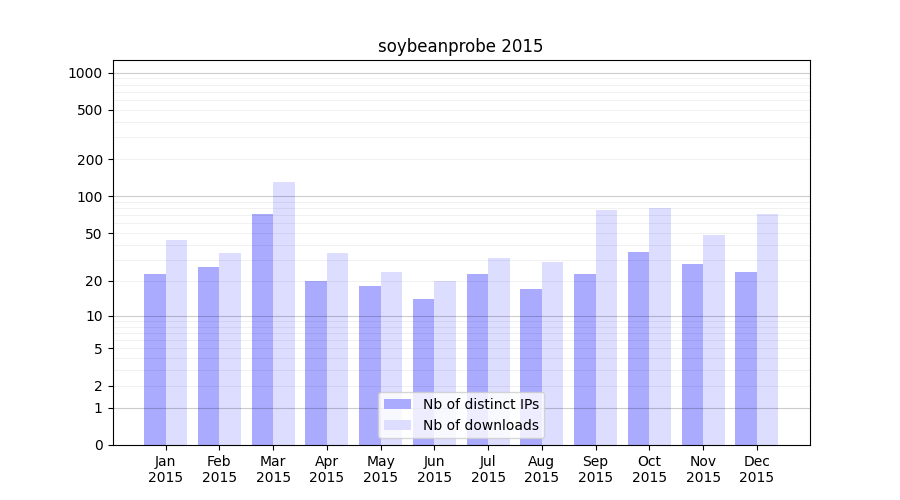The height and width of the screenshot is (500, 900).
Task: Click the "200" y-axis tick label
Action: pyautogui.click(x=90, y=160)
